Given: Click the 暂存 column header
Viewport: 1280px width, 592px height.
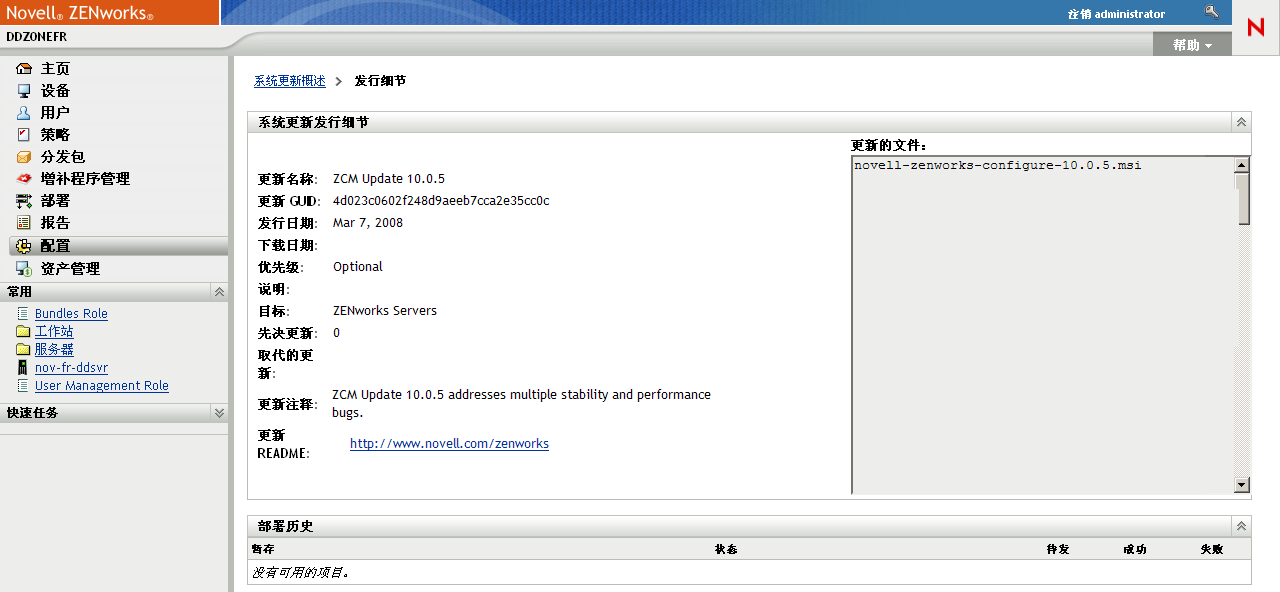Looking at the screenshot, I should [x=263, y=550].
